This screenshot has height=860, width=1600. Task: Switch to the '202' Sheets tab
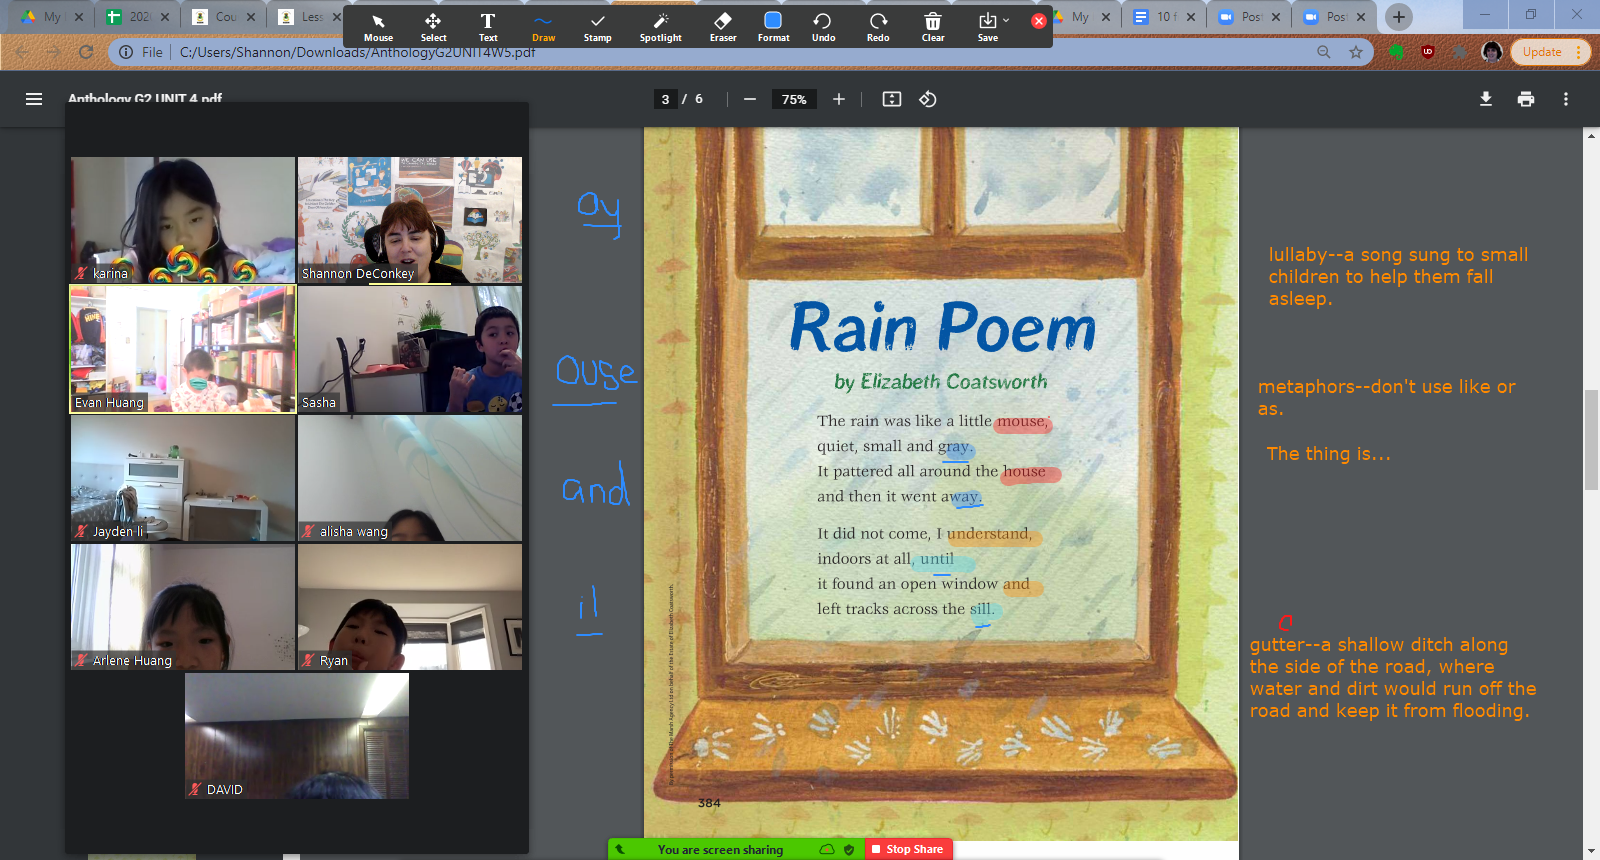138,17
